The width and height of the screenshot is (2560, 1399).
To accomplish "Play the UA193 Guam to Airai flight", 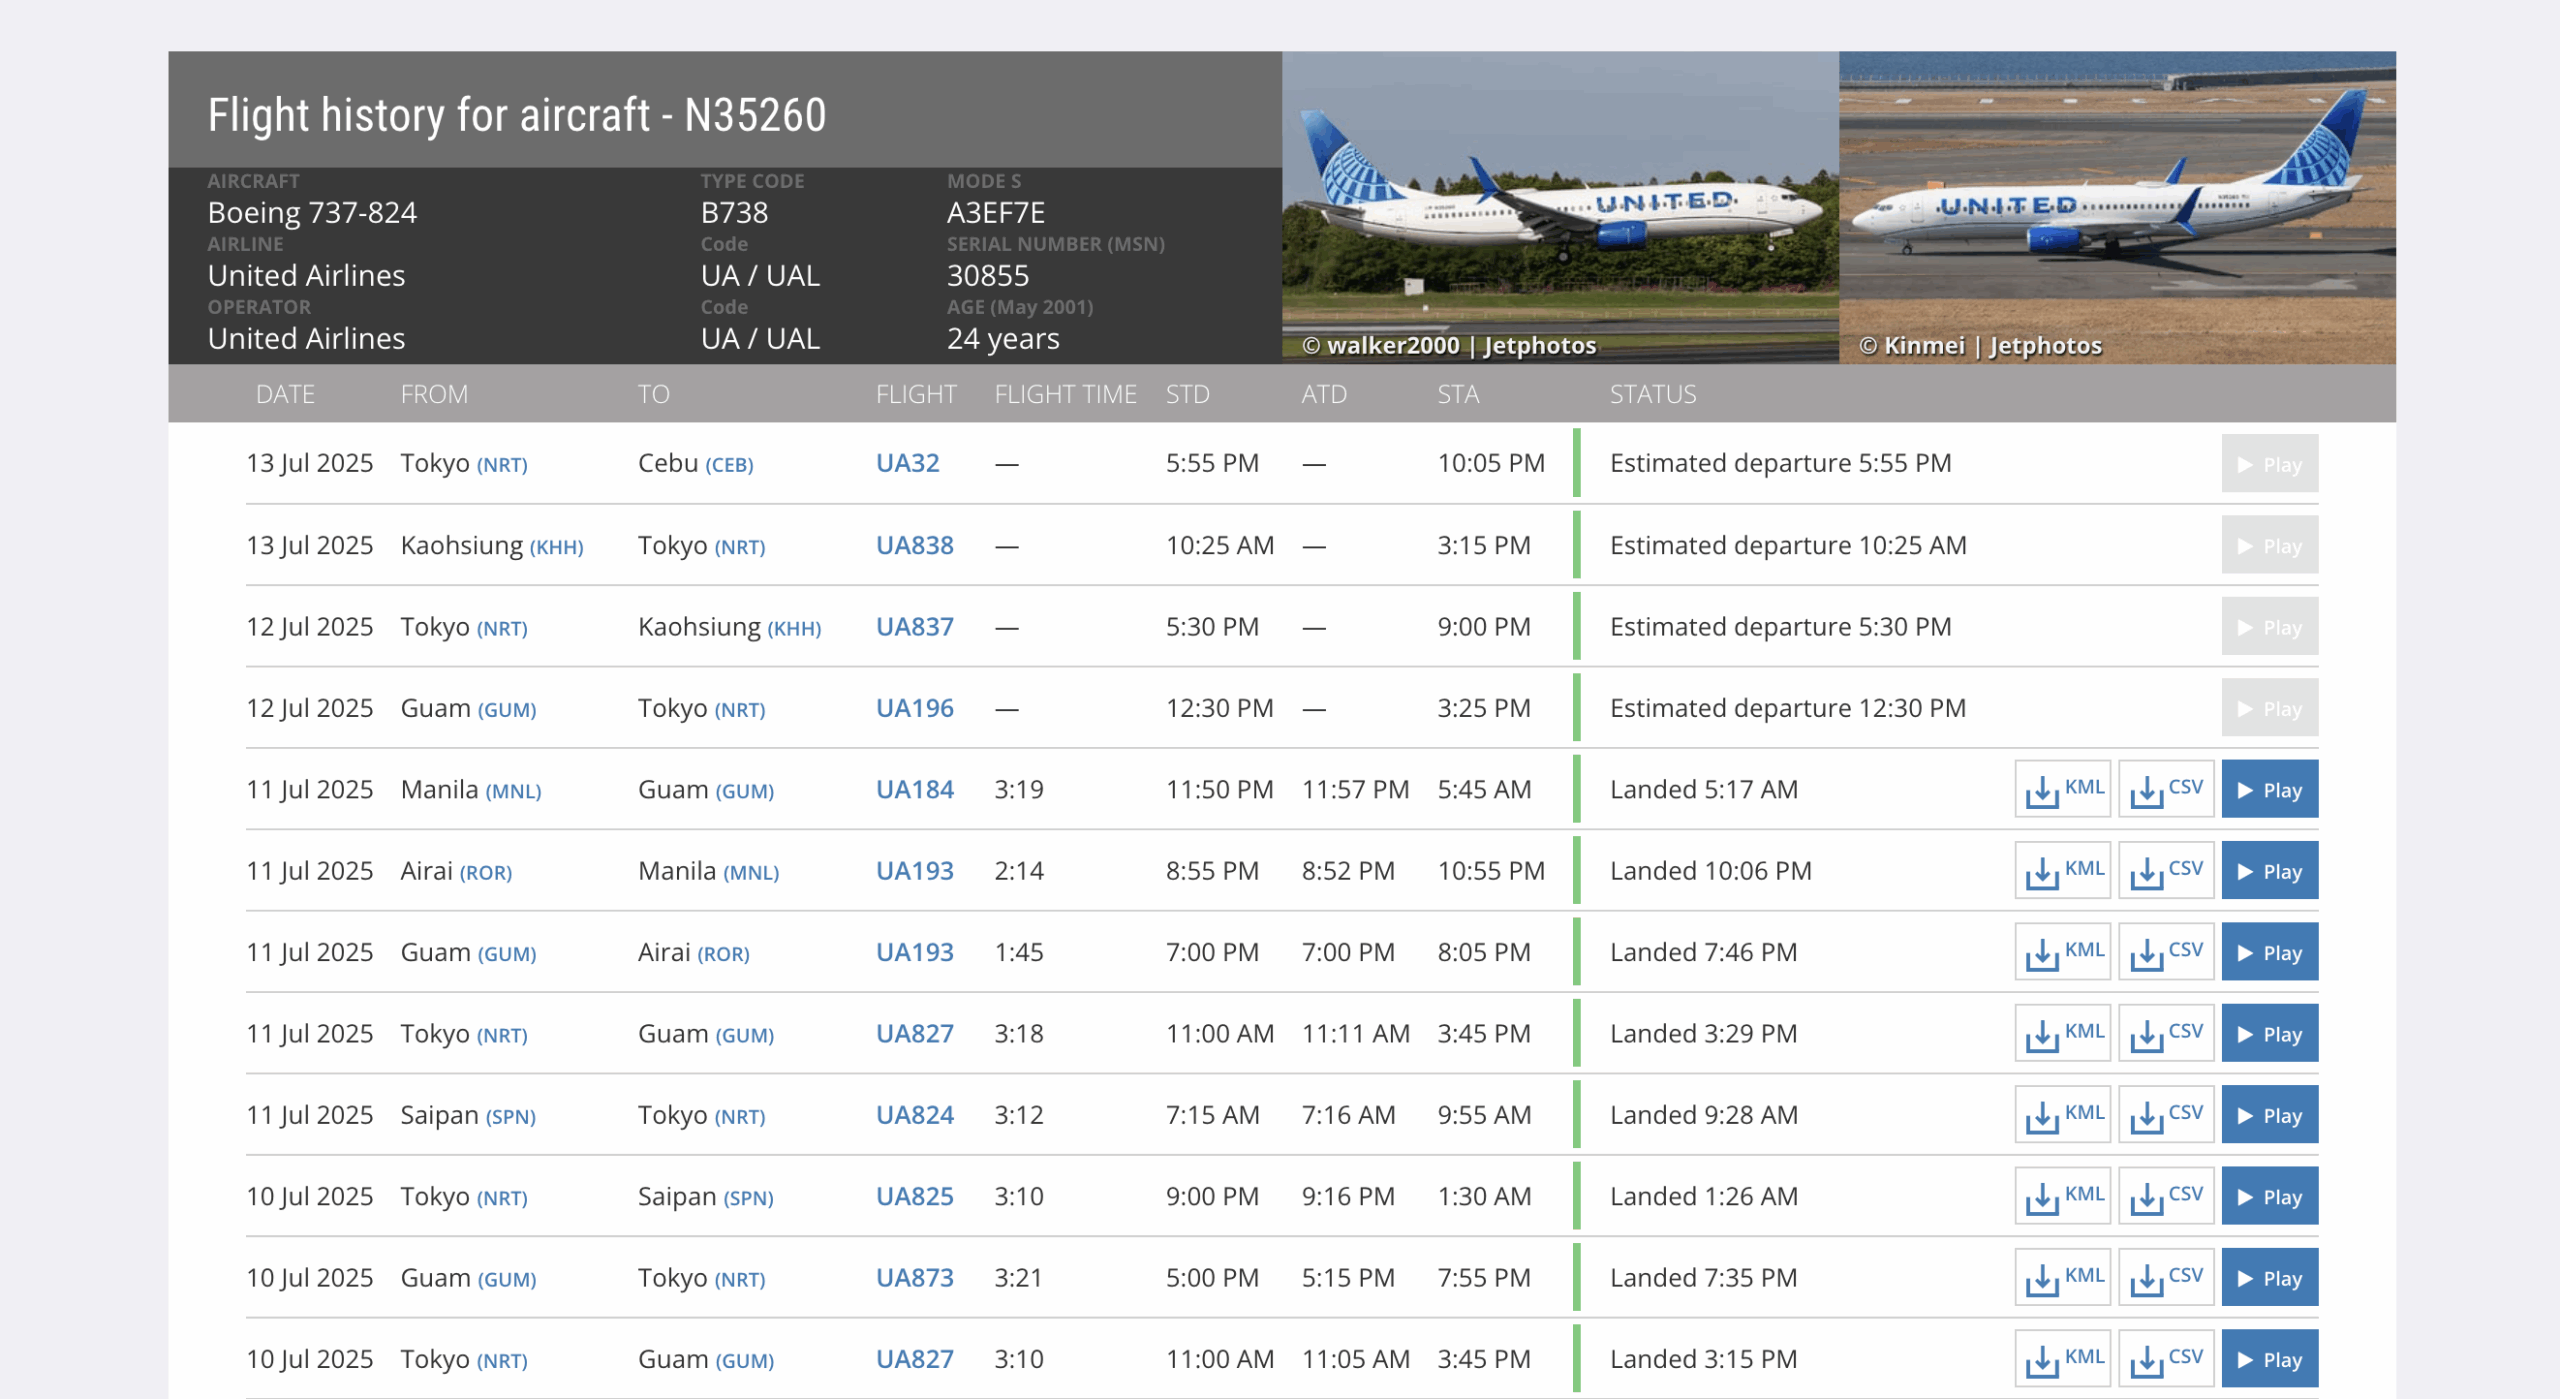I will [x=2269, y=952].
